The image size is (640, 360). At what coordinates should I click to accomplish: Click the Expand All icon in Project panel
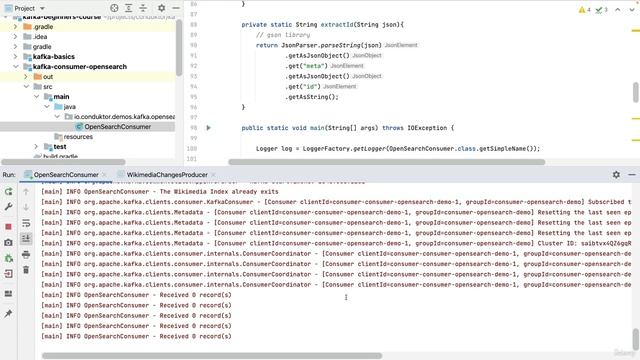129,8
